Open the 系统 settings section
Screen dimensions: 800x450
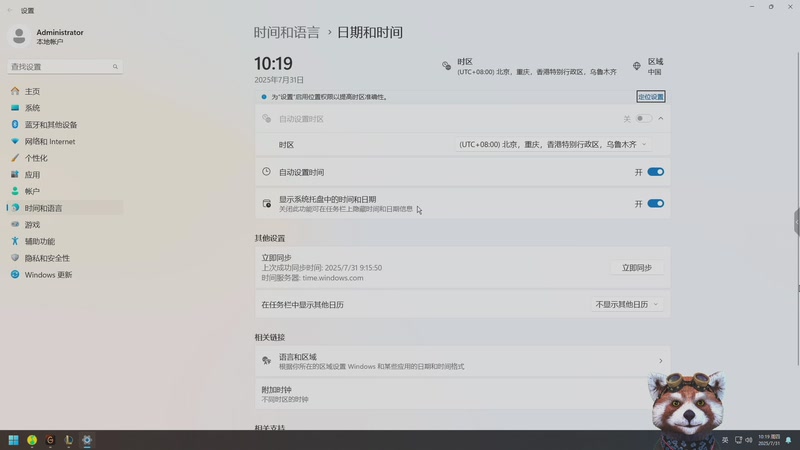coord(32,108)
